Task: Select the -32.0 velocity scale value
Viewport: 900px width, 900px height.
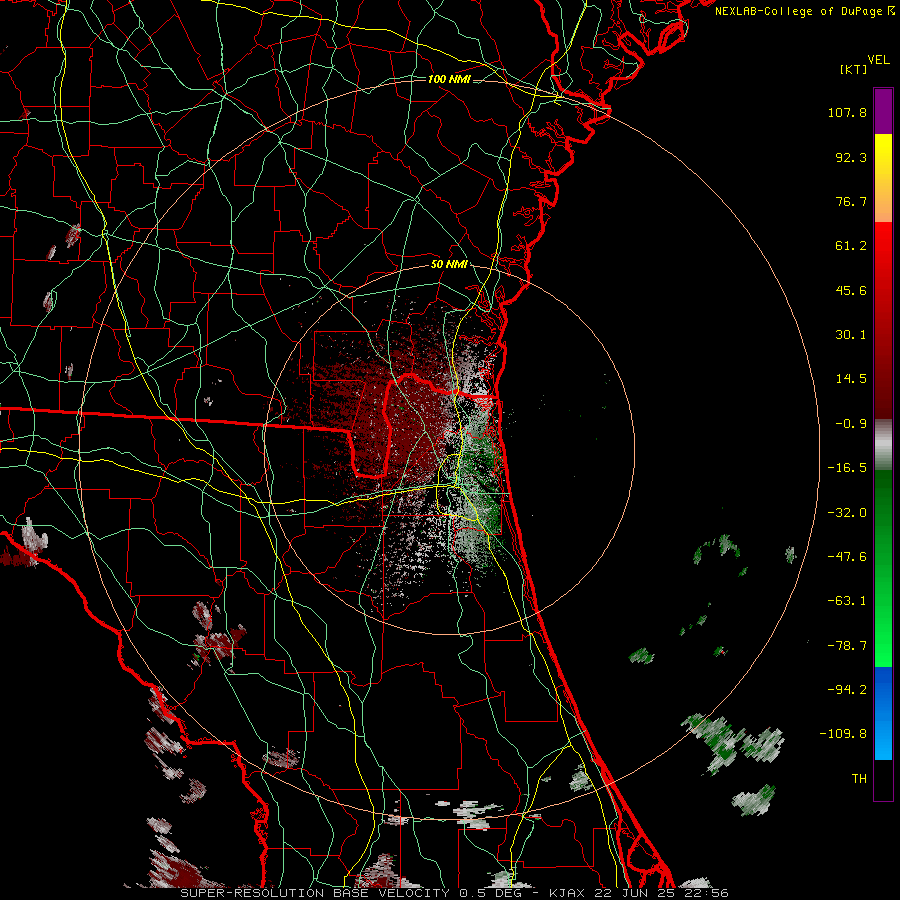Action: click(x=847, y=513)
